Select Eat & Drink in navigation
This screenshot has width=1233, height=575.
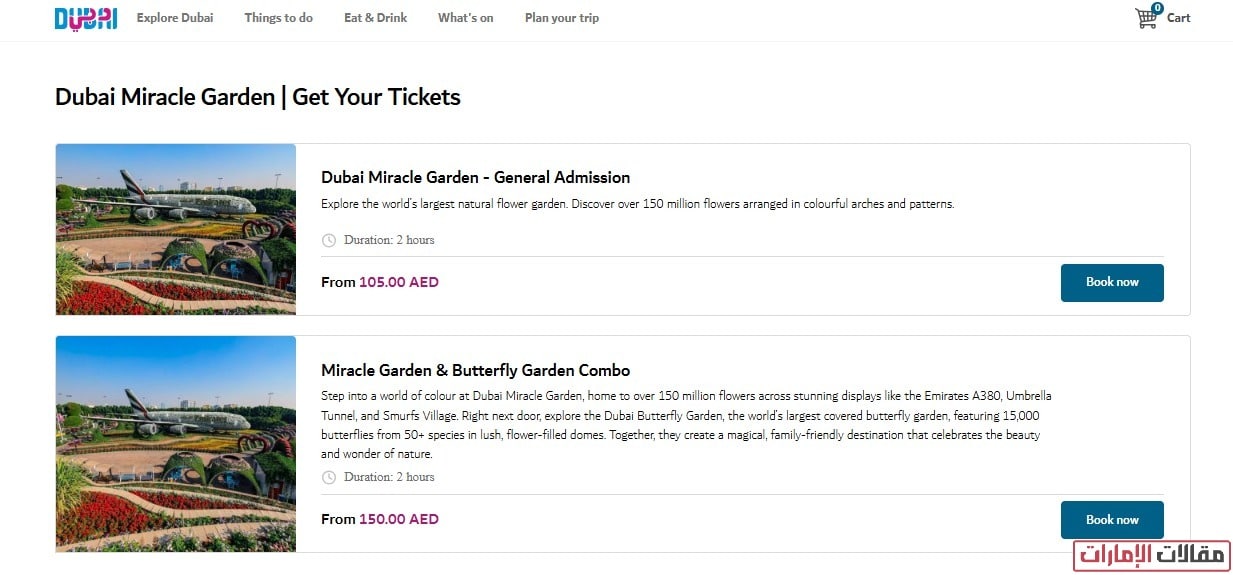click(375, 18)
